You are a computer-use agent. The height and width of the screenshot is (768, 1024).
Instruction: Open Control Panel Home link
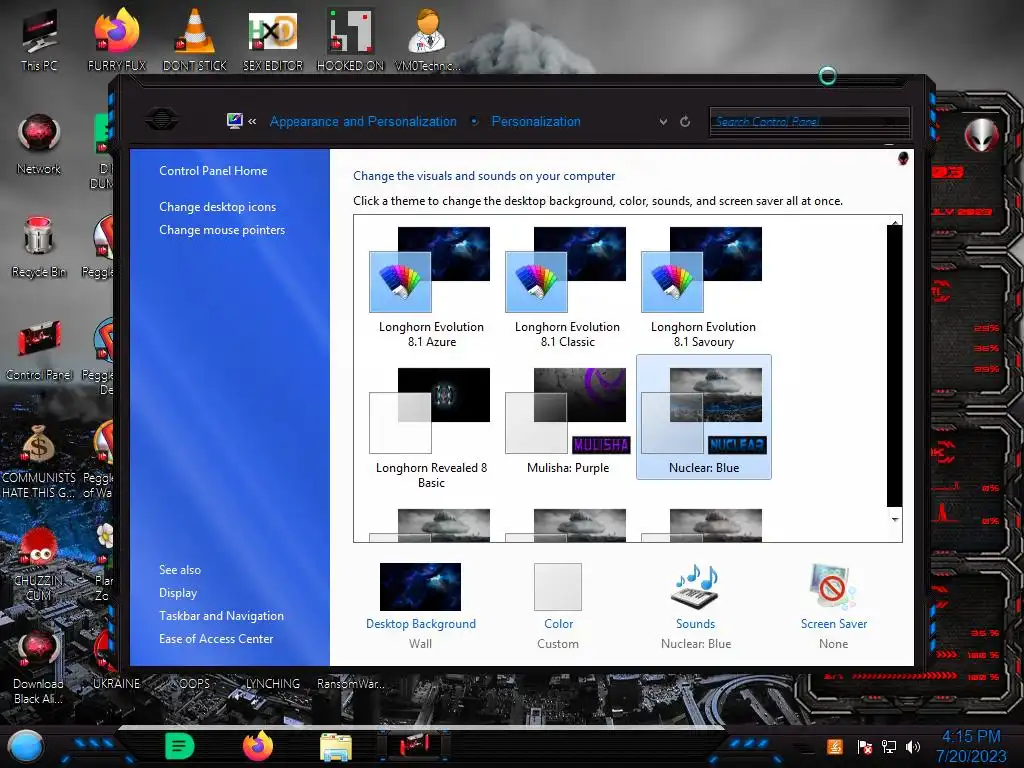pos(213,171)
